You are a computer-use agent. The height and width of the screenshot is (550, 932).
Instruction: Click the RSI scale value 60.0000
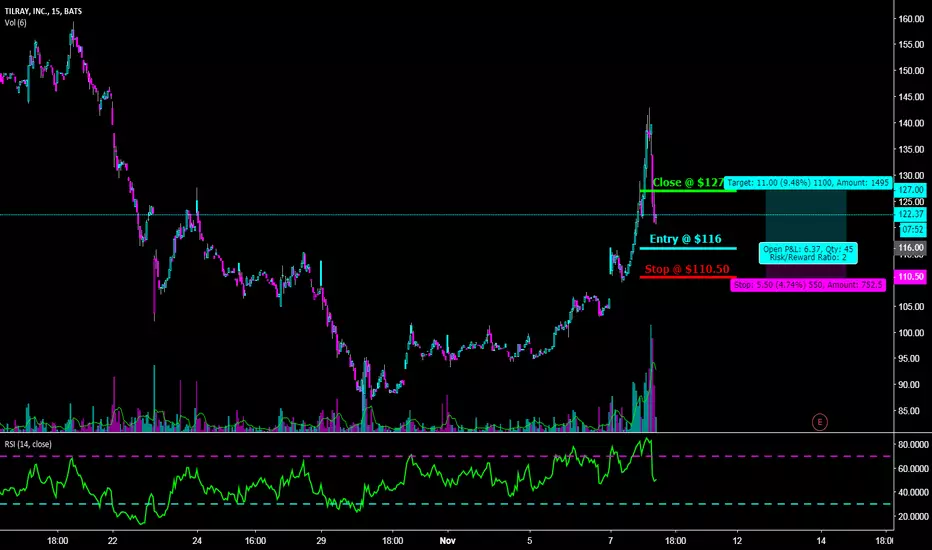913,469
